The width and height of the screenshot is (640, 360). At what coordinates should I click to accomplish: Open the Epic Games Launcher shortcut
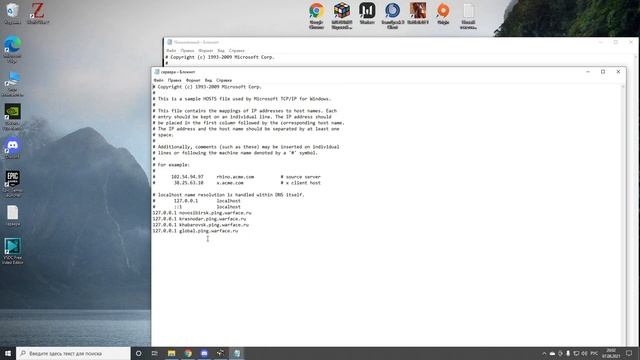pos(13,184)
